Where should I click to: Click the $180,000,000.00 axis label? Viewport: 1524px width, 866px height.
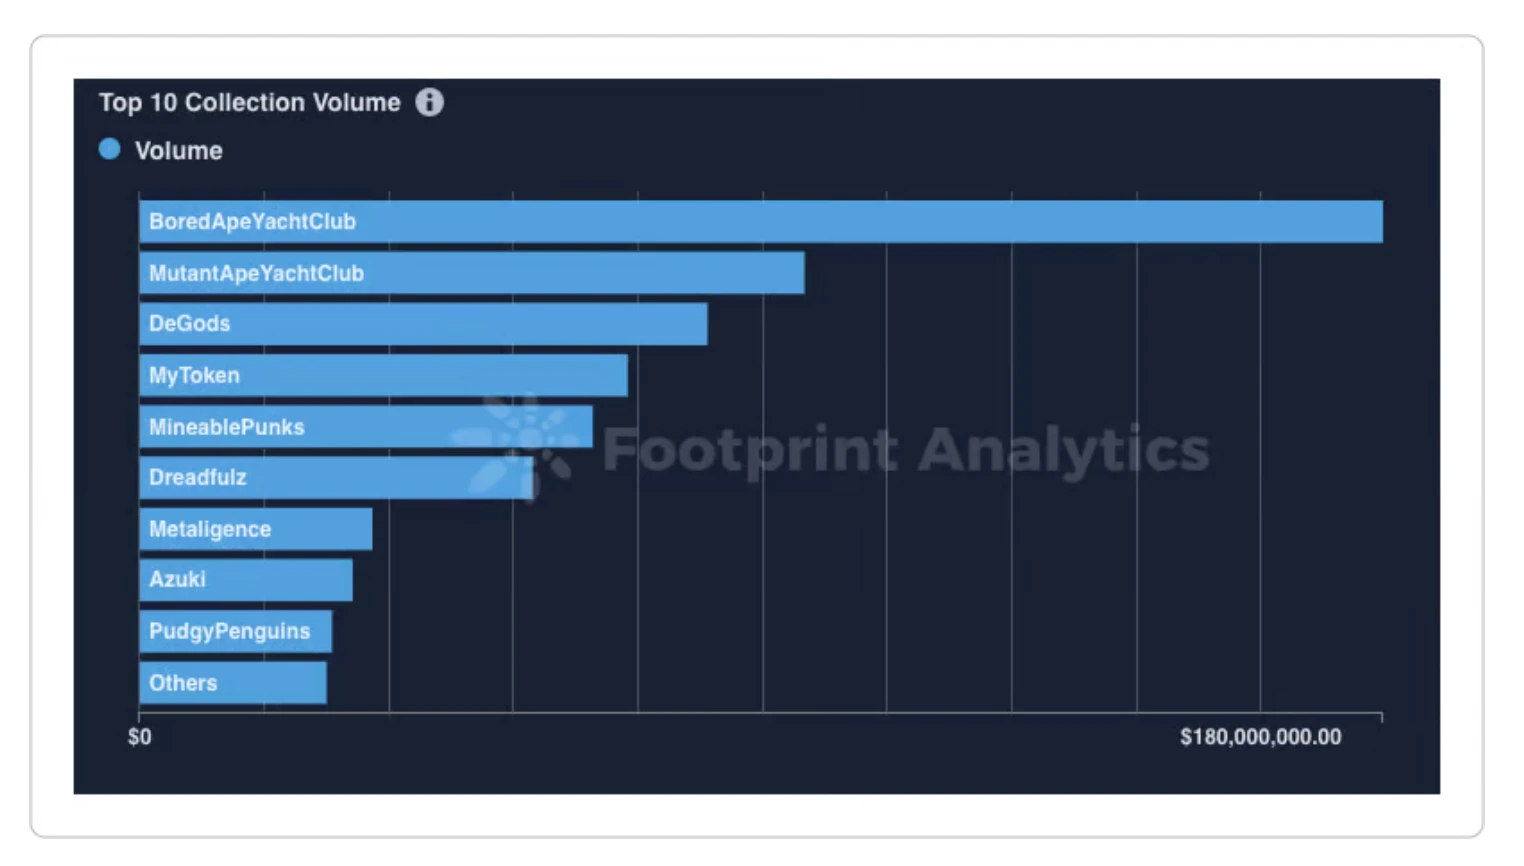coord(1260,737)
